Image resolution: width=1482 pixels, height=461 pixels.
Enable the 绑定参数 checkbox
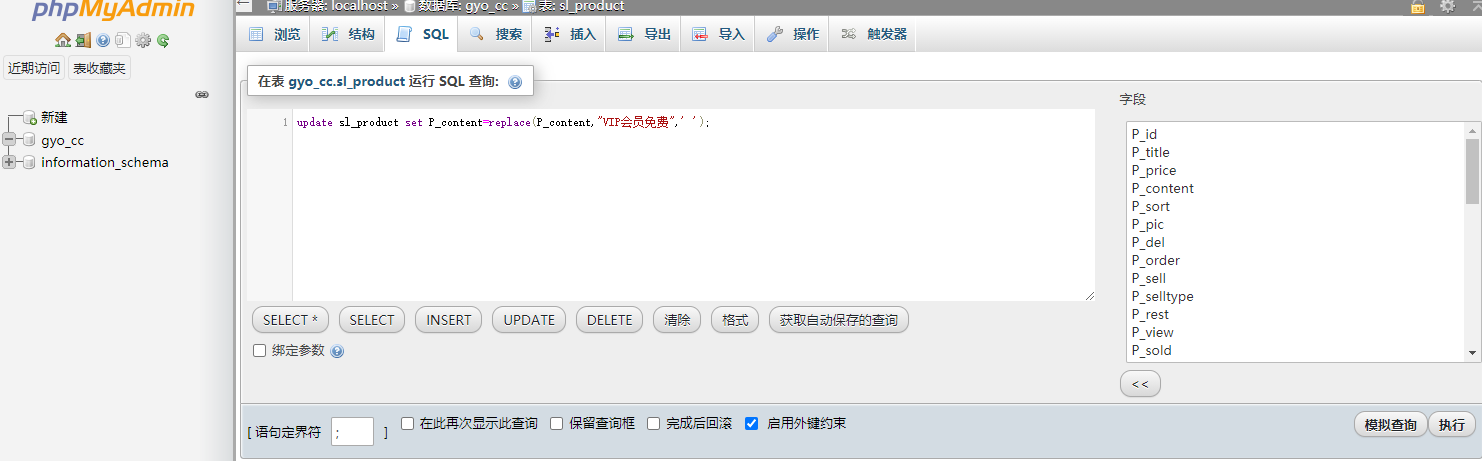point(260,351)
